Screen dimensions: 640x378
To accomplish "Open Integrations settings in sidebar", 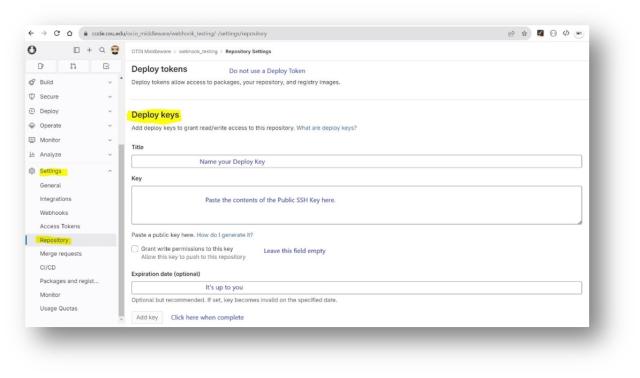I will (x=56, y=199).
